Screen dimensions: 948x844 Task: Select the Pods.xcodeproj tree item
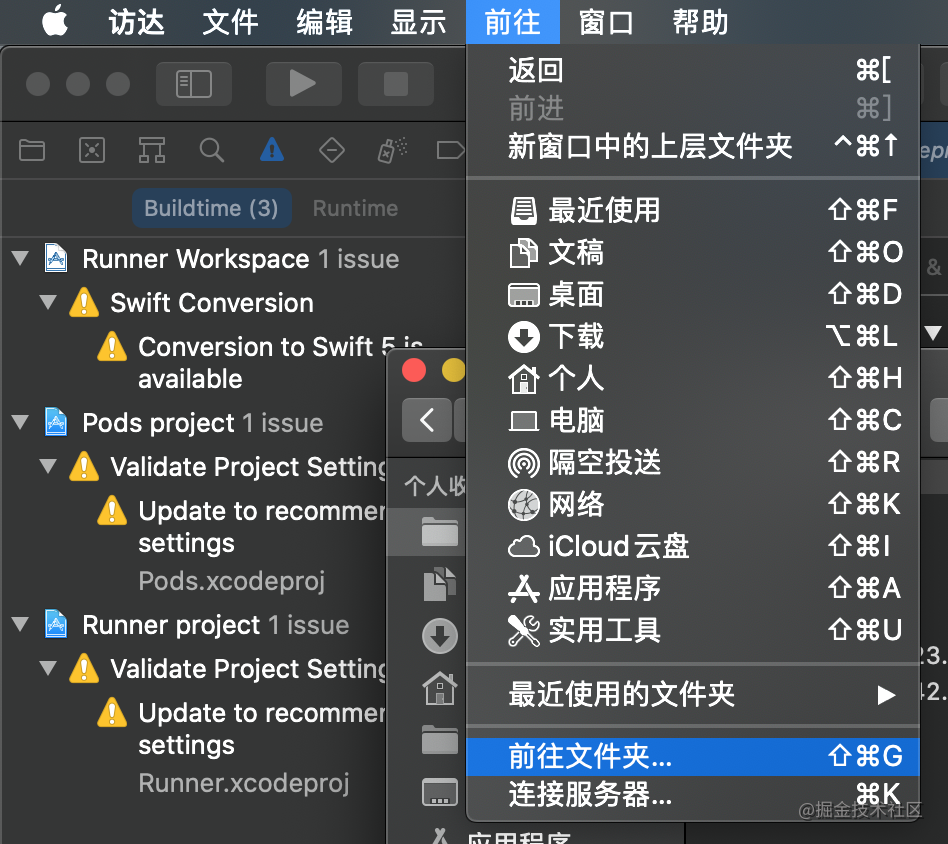point(231,581)
